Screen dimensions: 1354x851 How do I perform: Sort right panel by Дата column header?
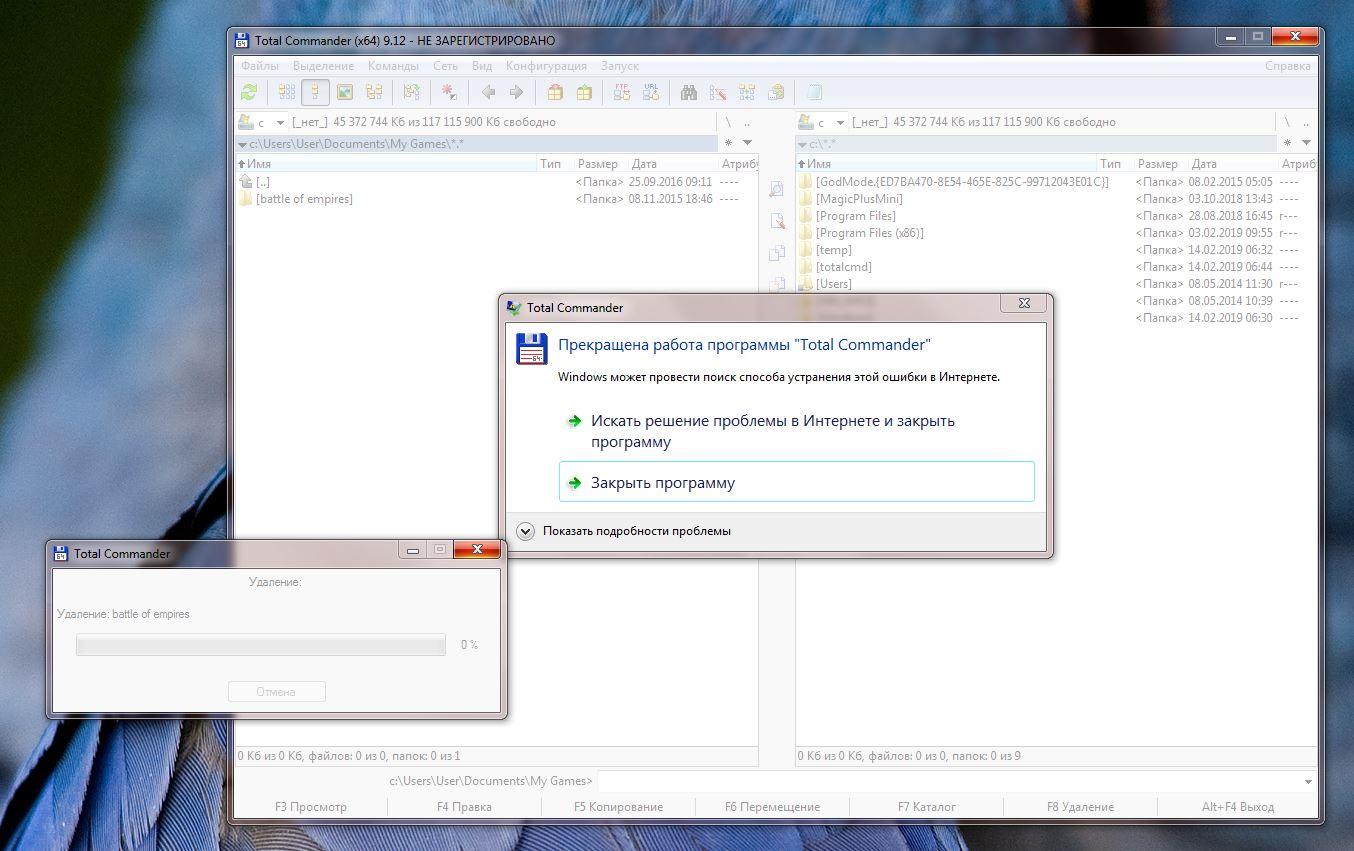coord(1232,164)
